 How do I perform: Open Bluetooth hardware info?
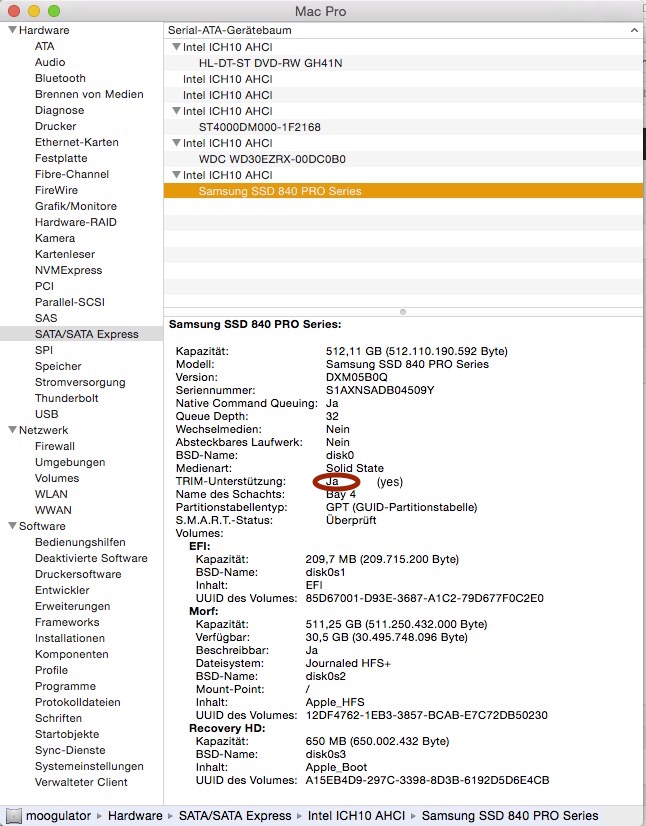(x=60, y=78)
